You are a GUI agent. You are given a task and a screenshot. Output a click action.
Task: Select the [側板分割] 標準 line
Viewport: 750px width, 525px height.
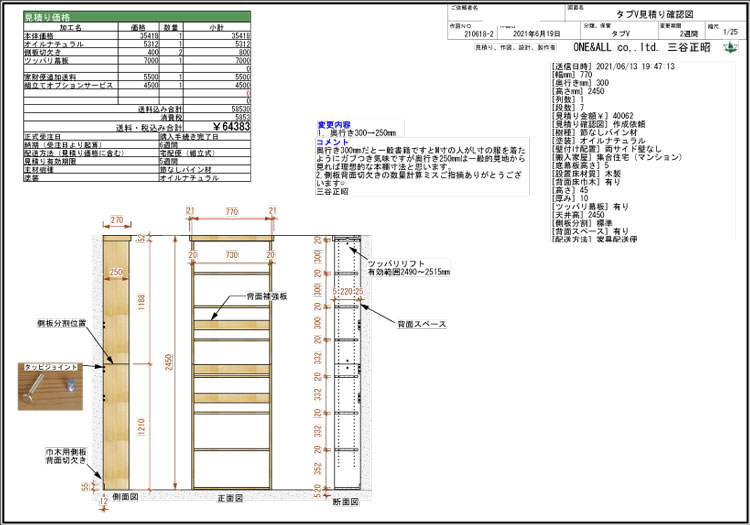pos(582,223)
